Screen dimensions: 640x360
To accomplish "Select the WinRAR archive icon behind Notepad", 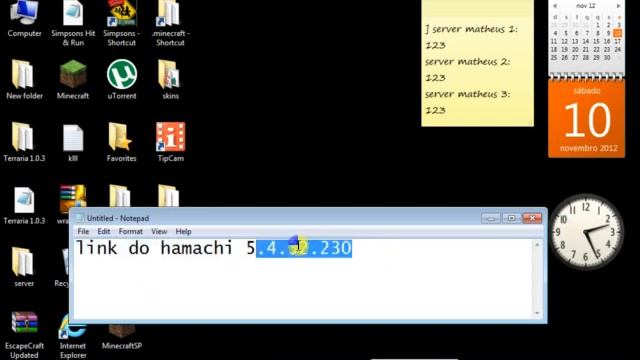I will pyautogui.click(x=73, y=197).
